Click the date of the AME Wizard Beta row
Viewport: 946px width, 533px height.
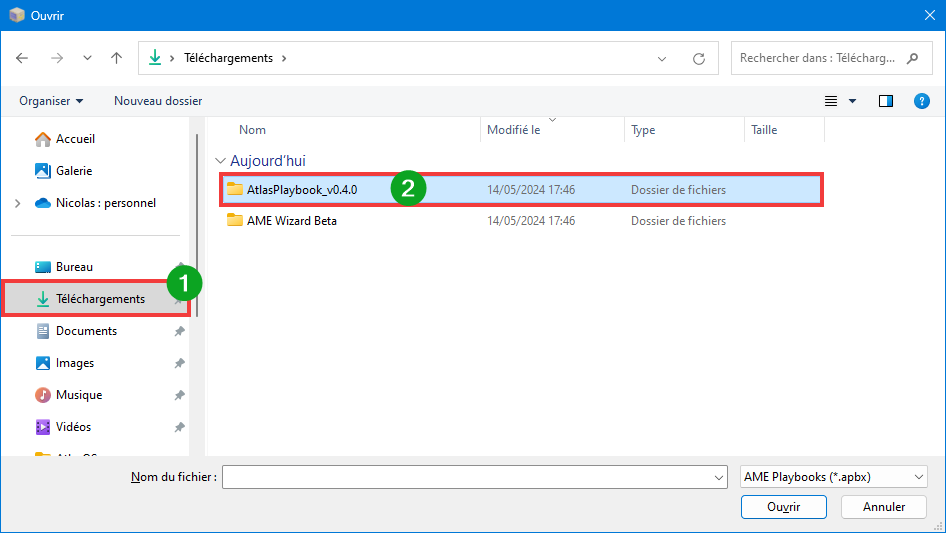coord(531,221)
